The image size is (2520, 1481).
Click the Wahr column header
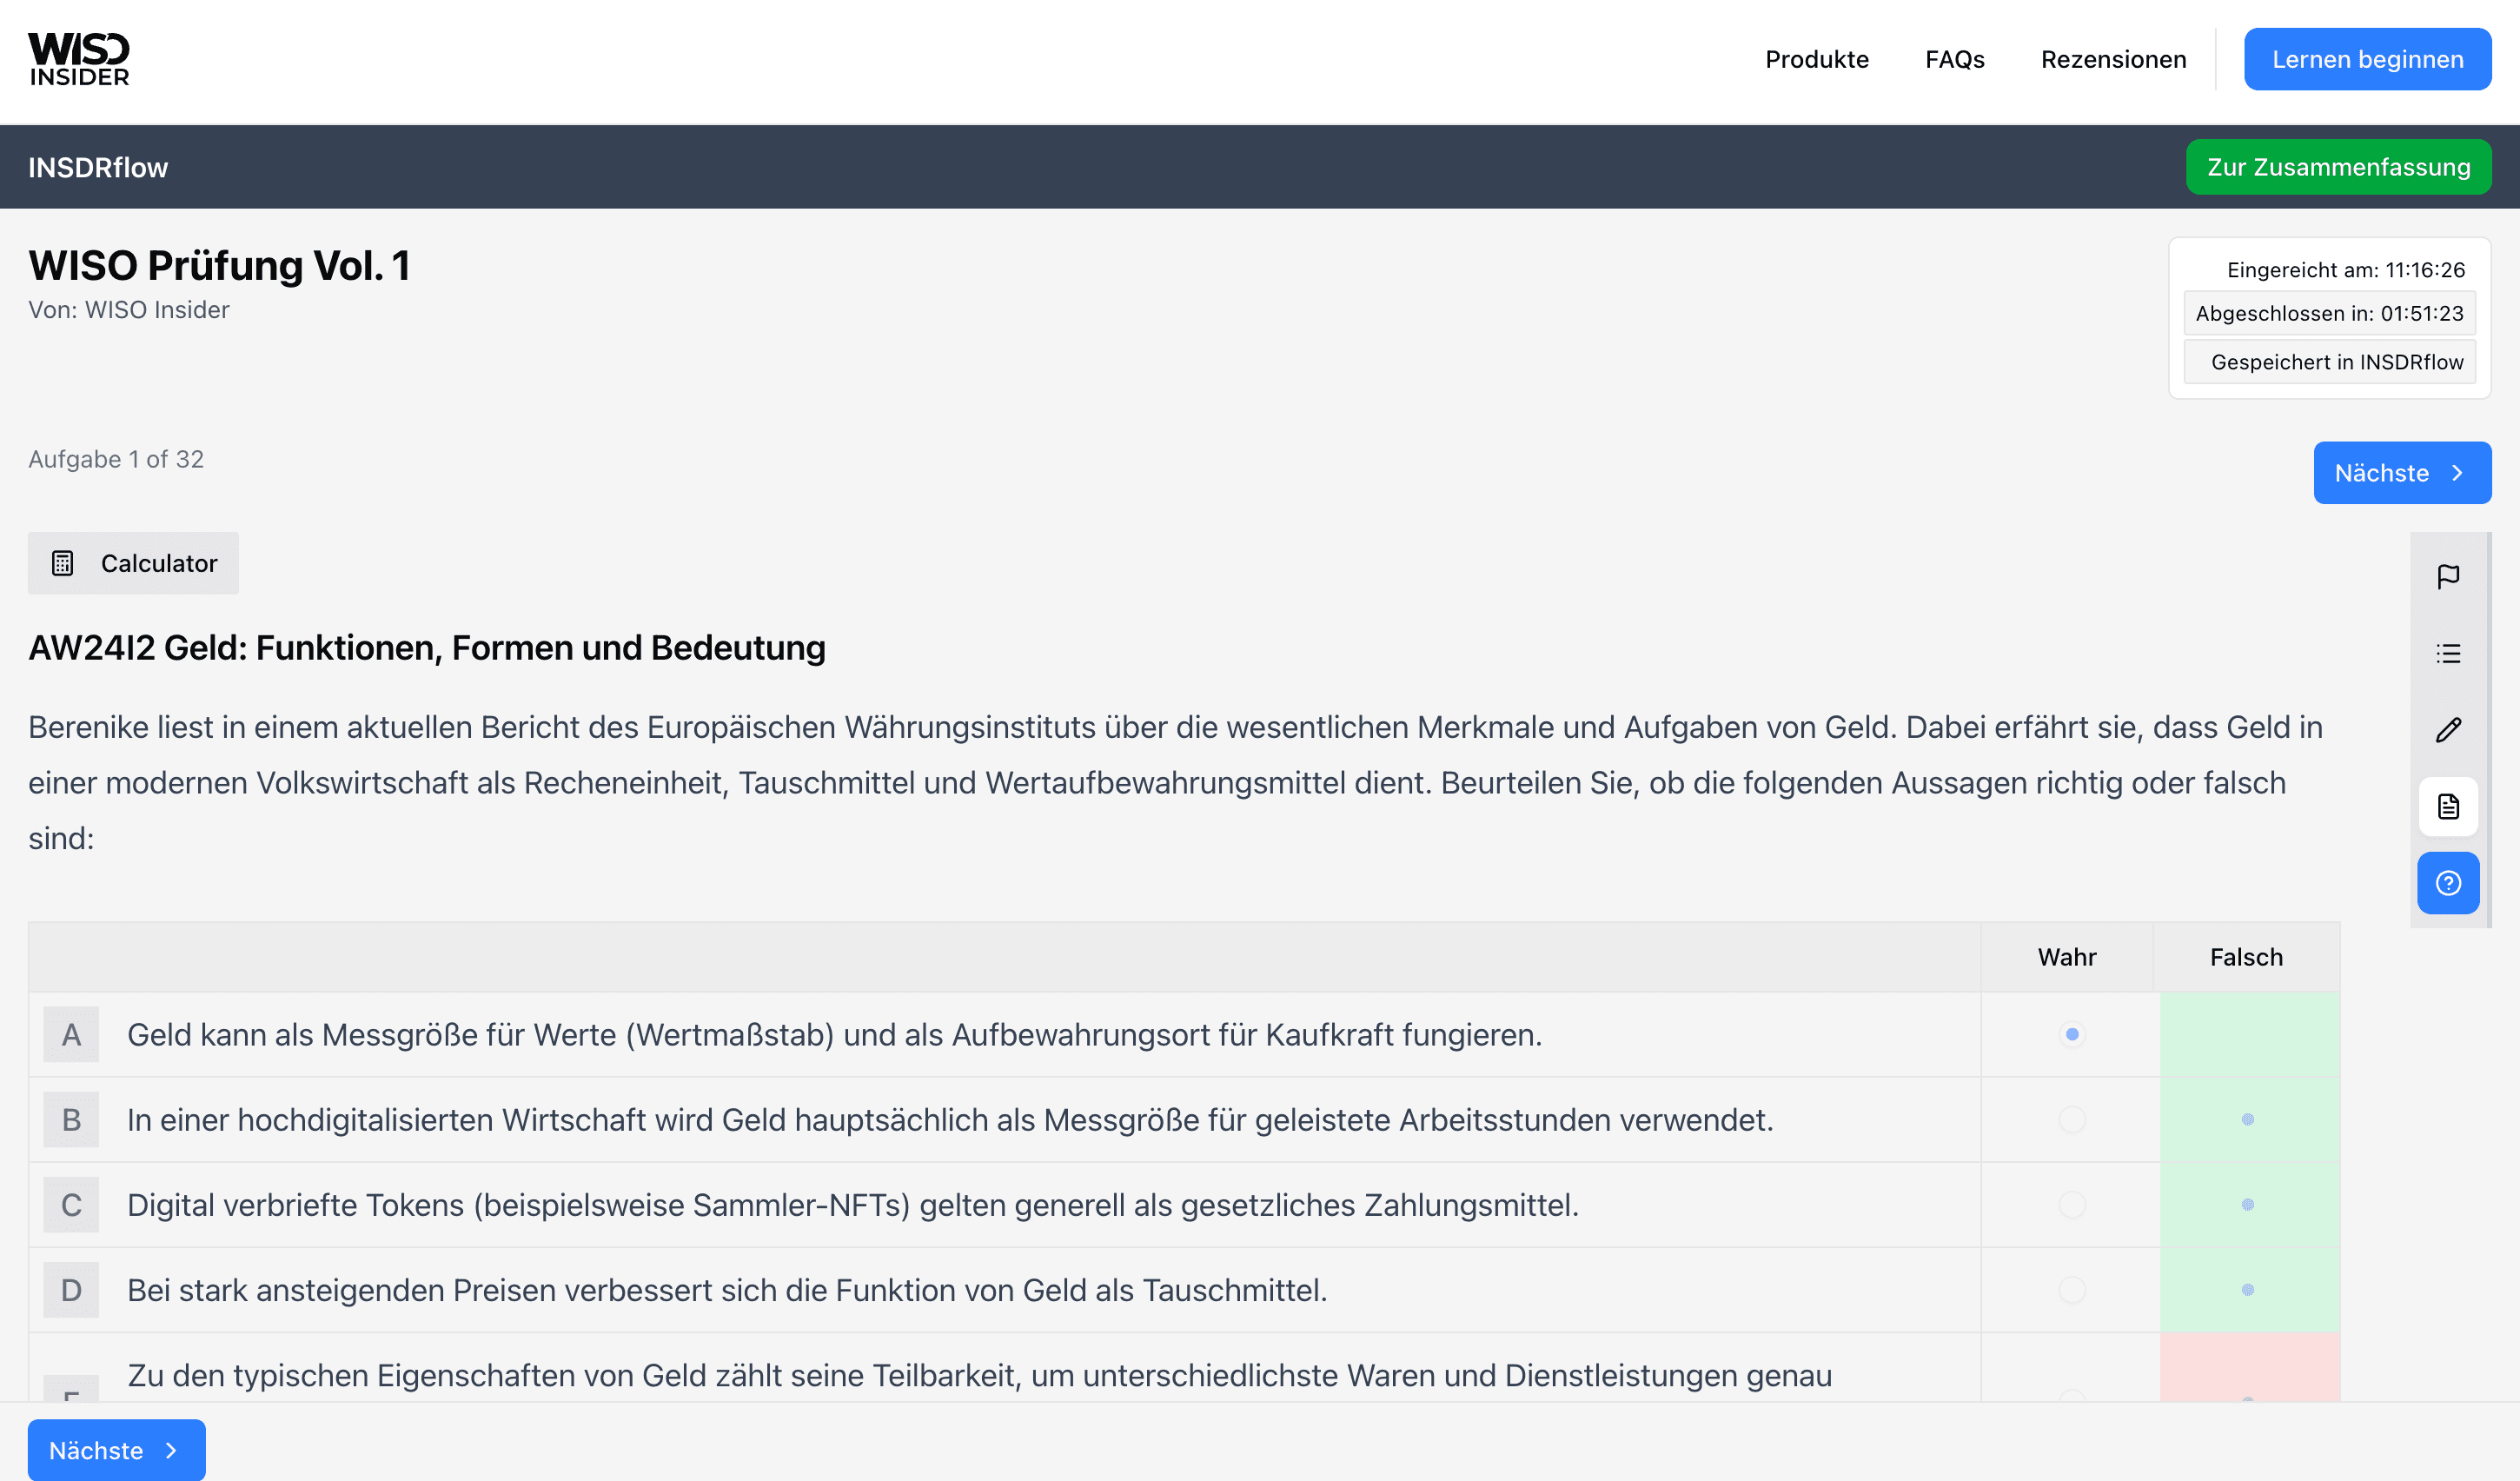[2067, 957]
